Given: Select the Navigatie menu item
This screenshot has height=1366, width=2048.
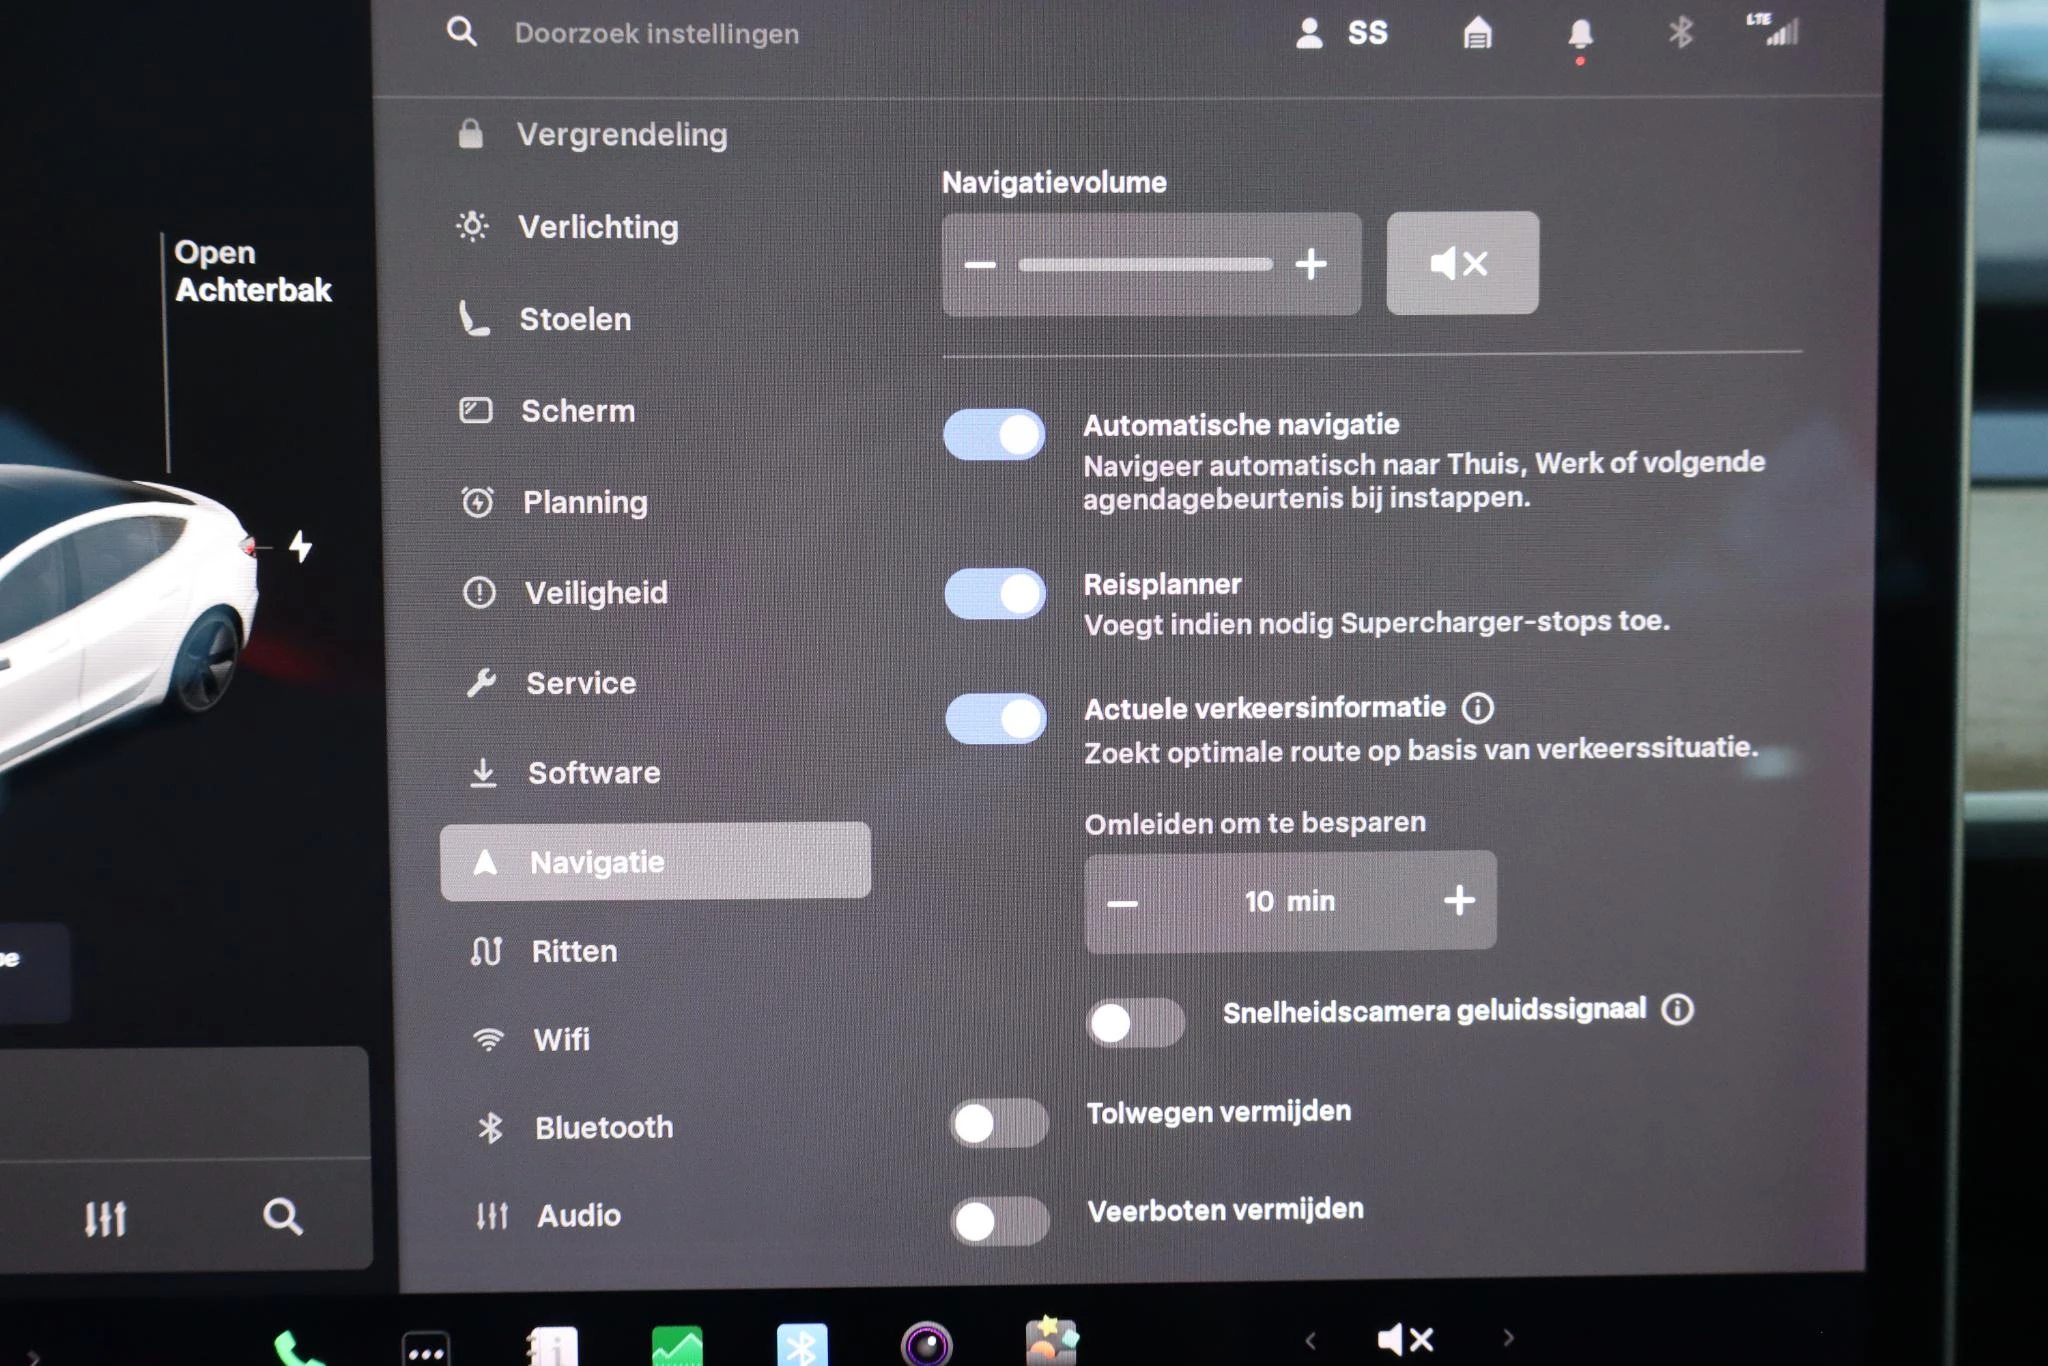Looking at the screenshot, I should tap(655, 861).
